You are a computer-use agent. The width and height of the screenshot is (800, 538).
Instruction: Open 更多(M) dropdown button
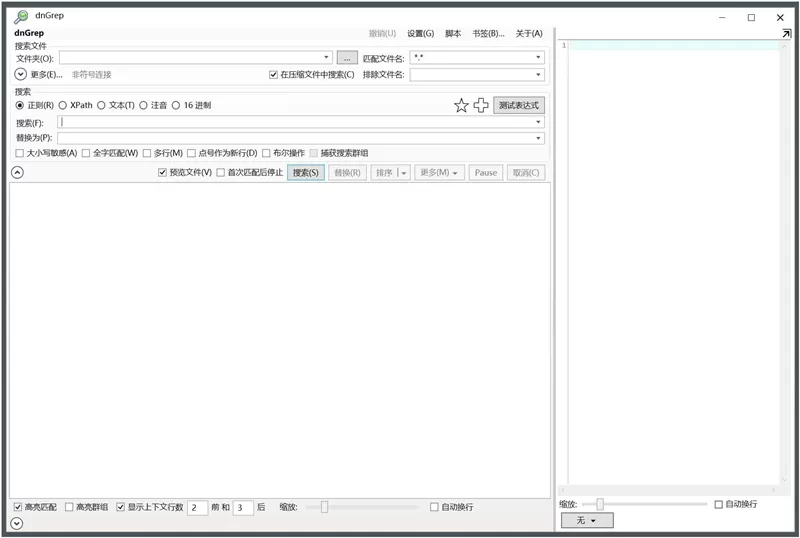439,173
